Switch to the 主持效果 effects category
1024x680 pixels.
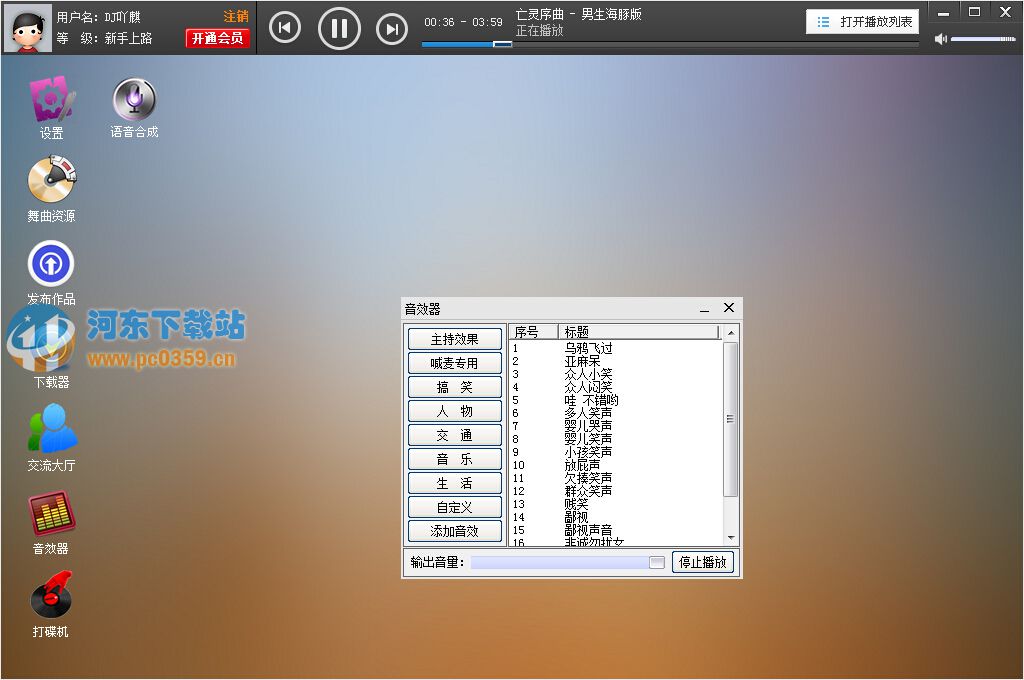pos(454,338)
